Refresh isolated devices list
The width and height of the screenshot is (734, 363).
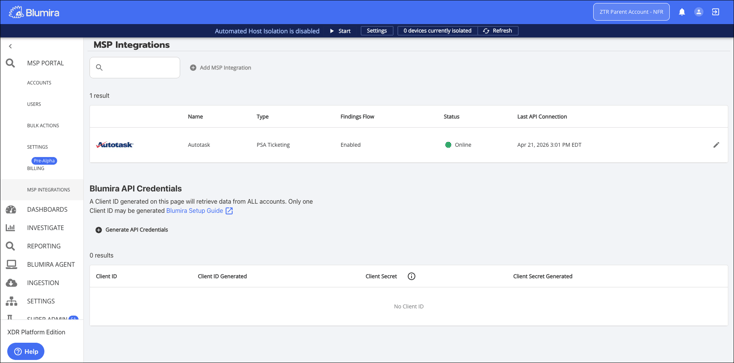[498, 31]
